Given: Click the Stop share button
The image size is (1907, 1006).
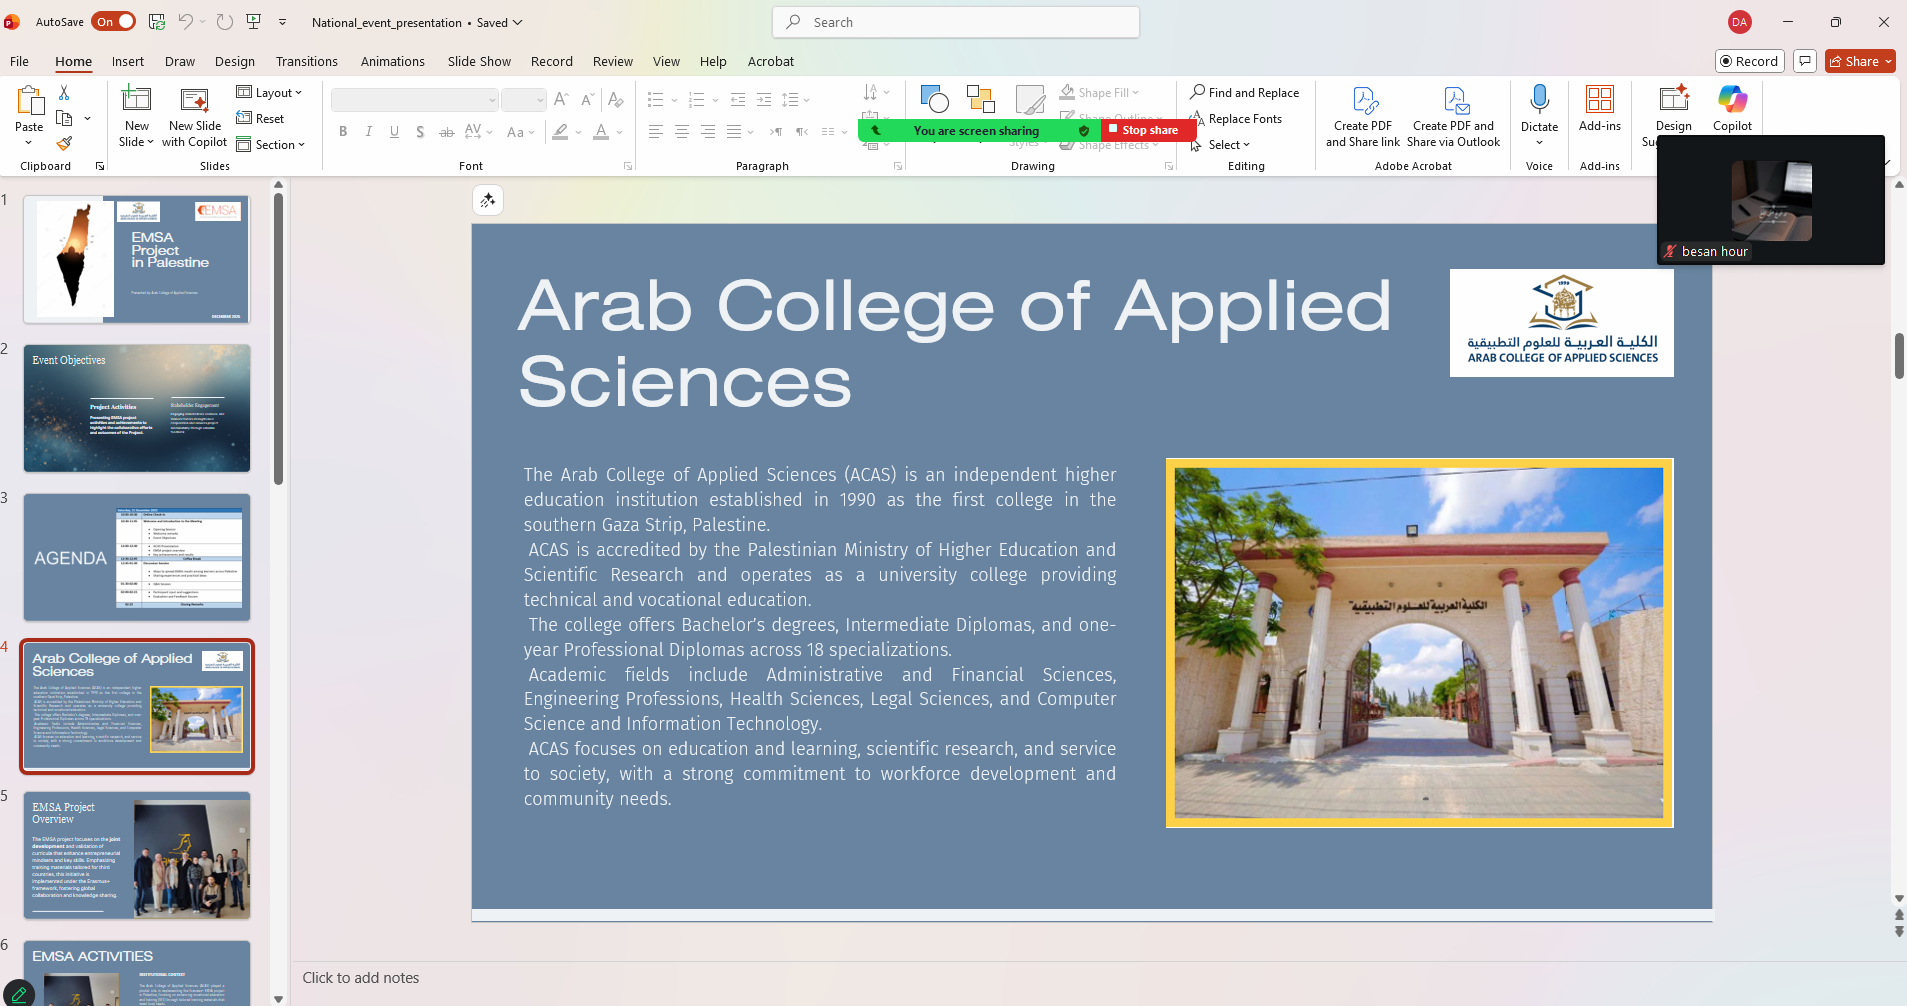Looking at the screenshot, I should point(1148,130).
